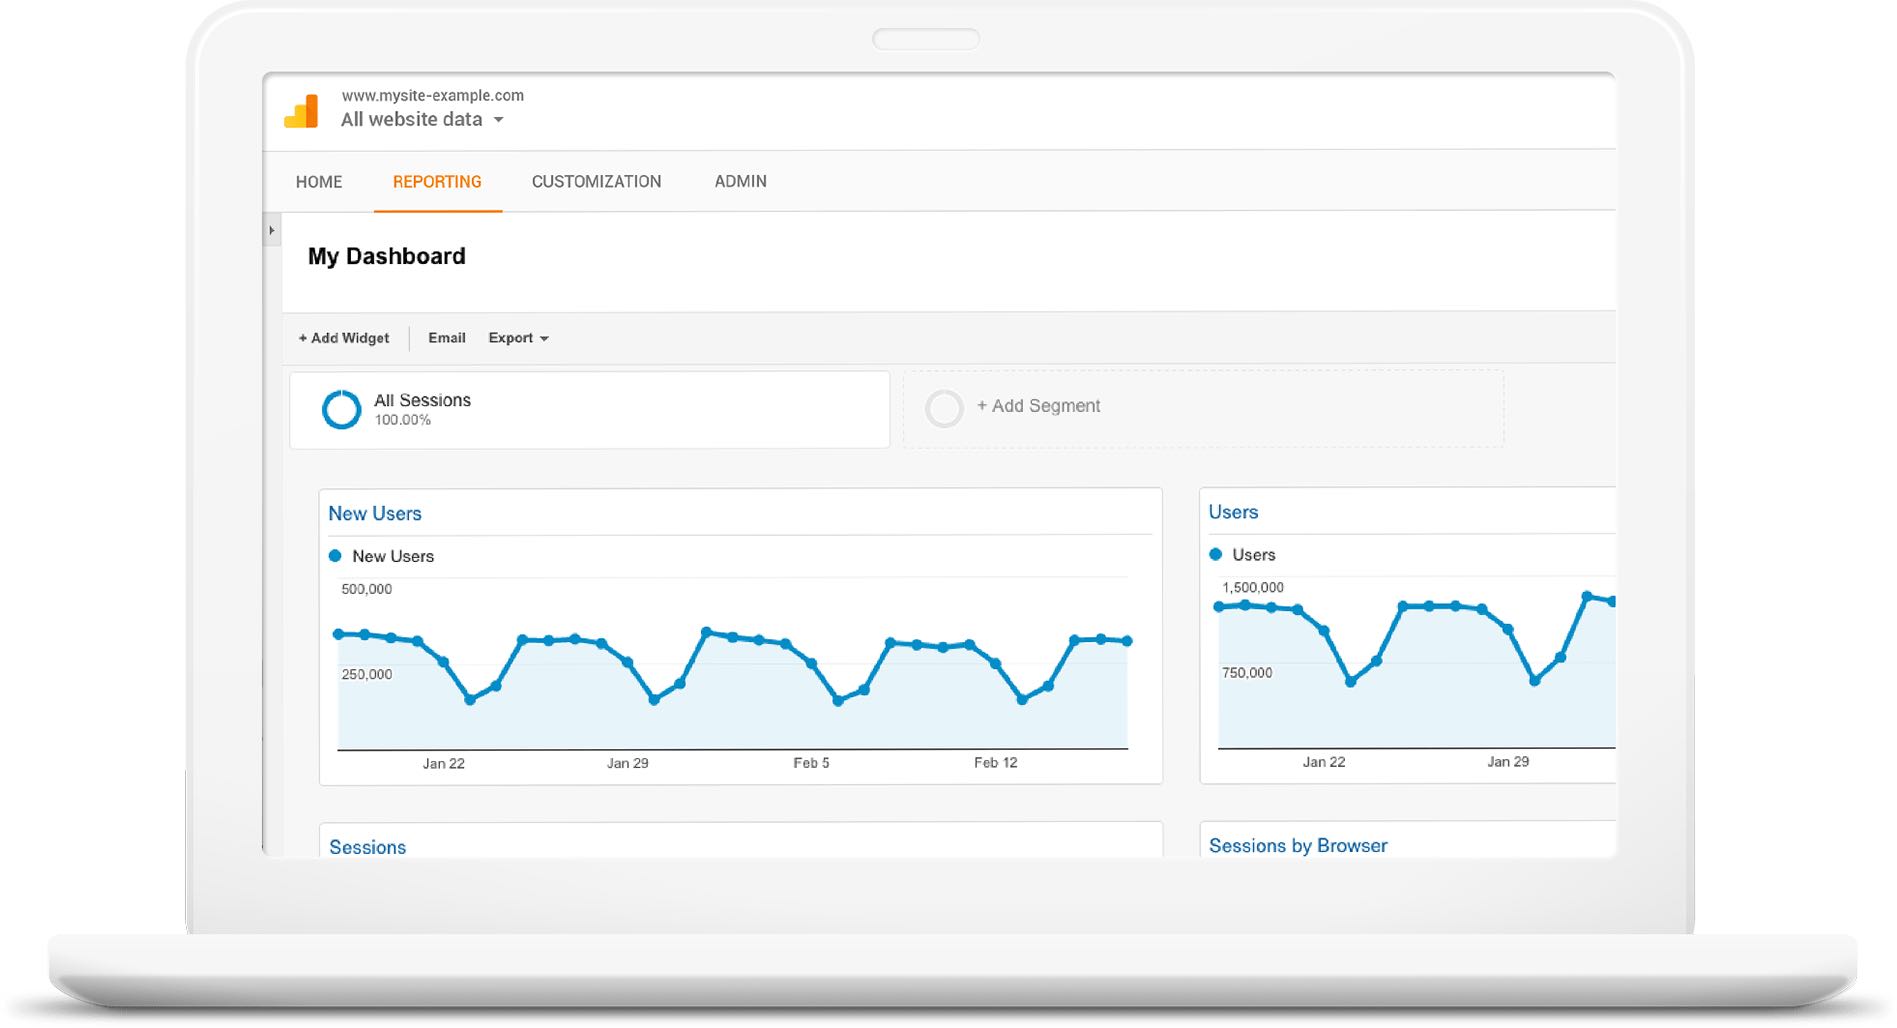Open the Sessions by Browser widget link
The image size is (1897, 1028).
1297,846
